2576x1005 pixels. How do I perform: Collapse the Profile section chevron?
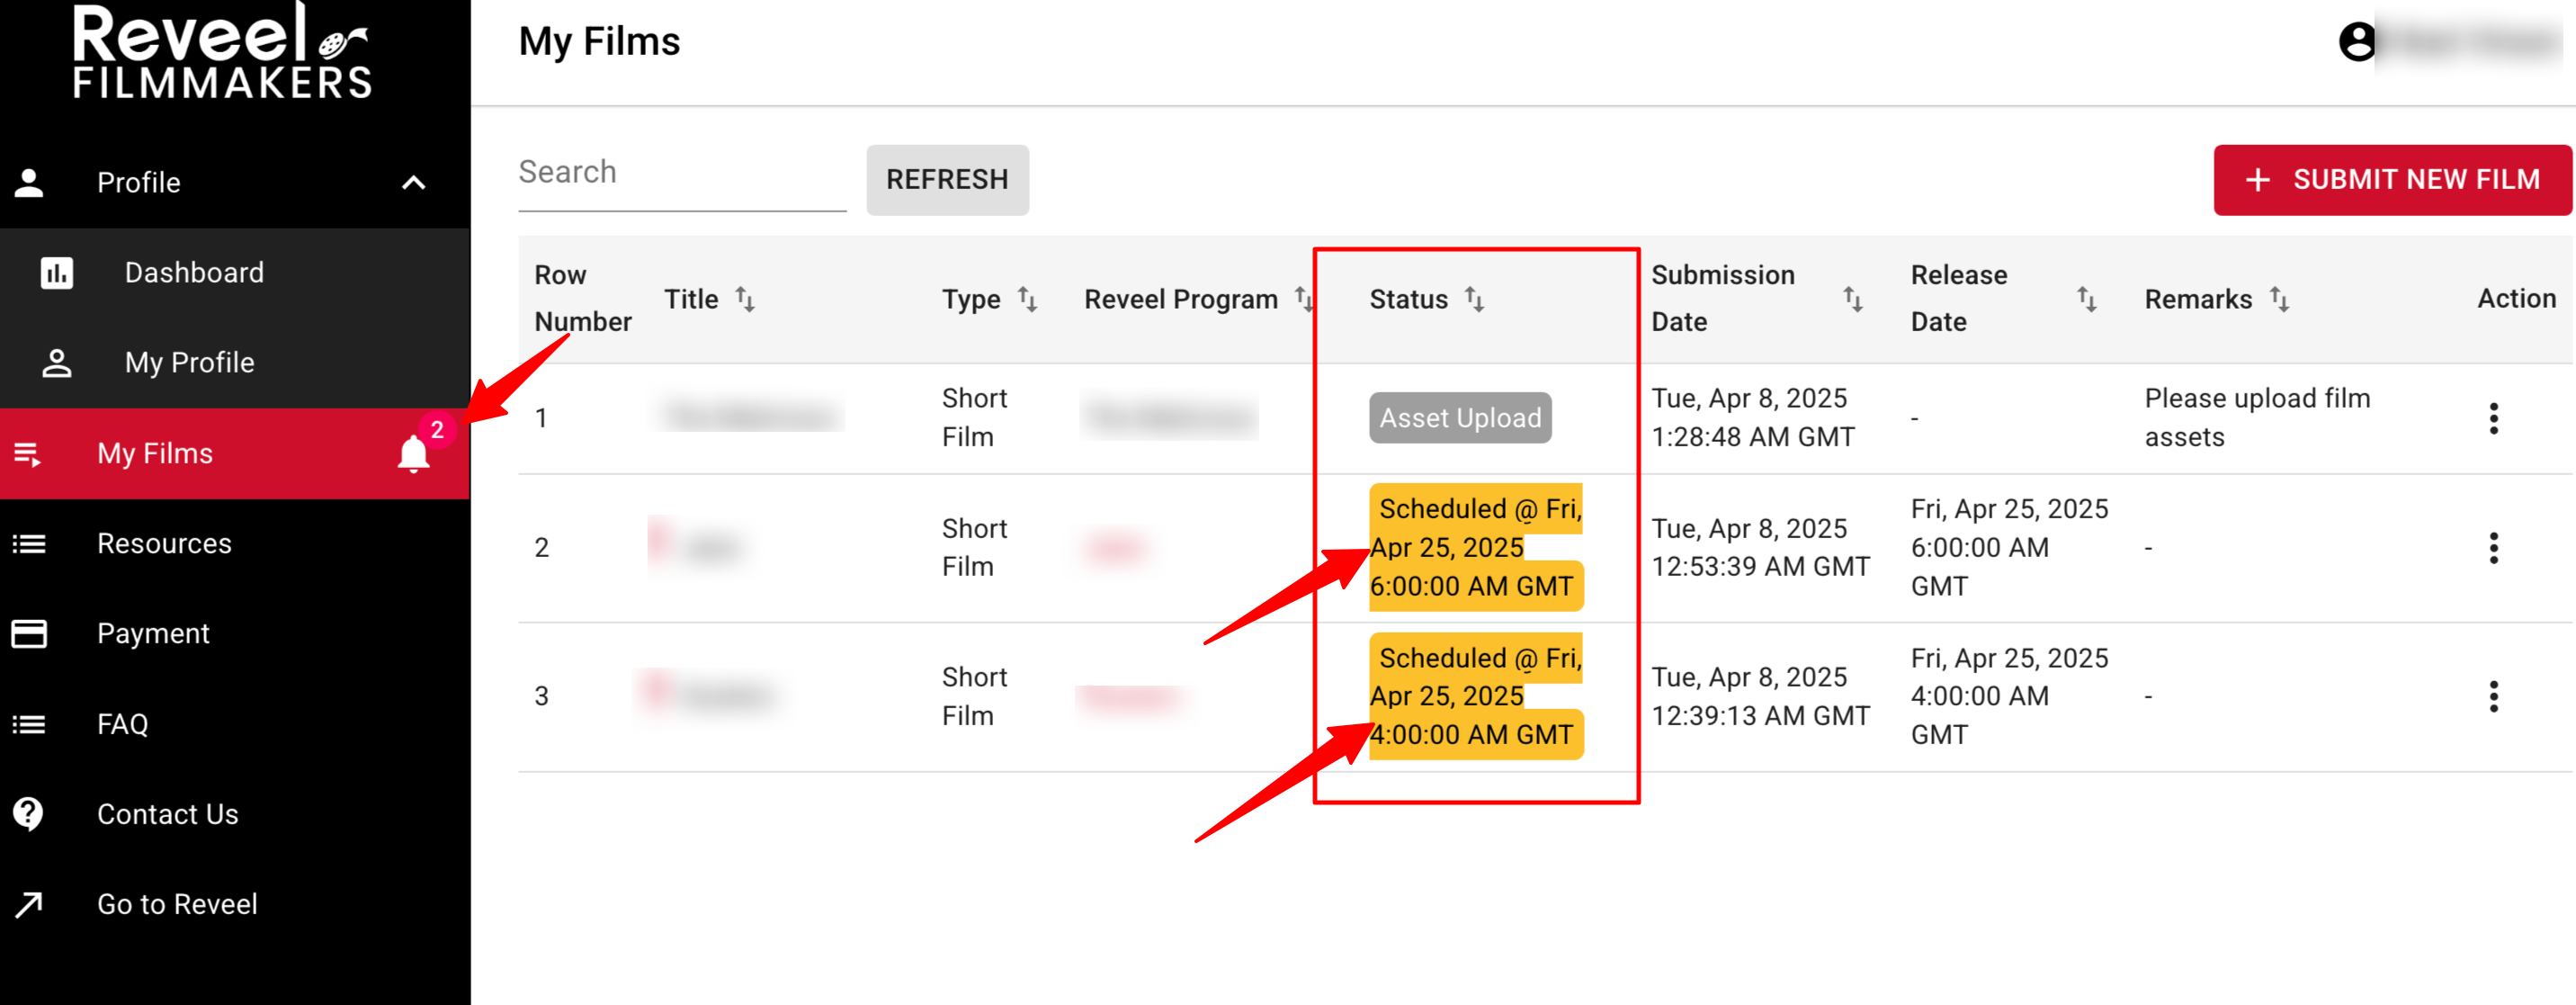pos(413,183)
